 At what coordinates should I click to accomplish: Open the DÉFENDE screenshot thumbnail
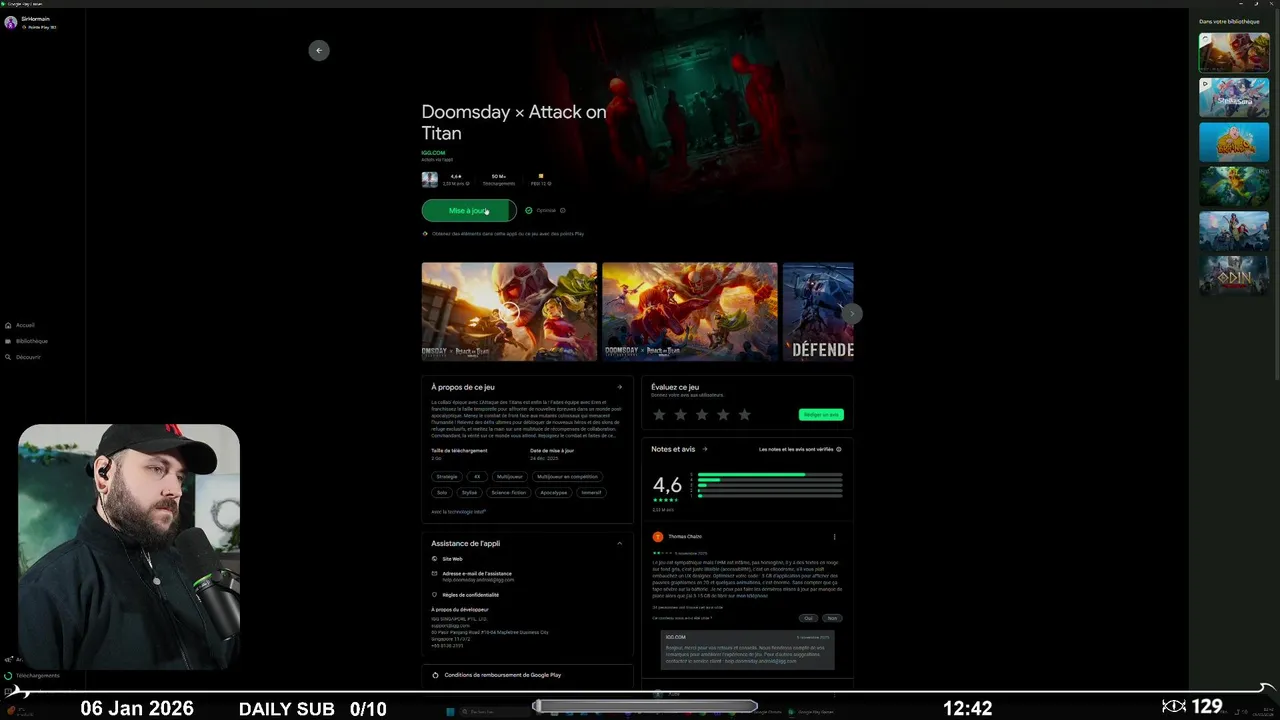coord(818,311)
